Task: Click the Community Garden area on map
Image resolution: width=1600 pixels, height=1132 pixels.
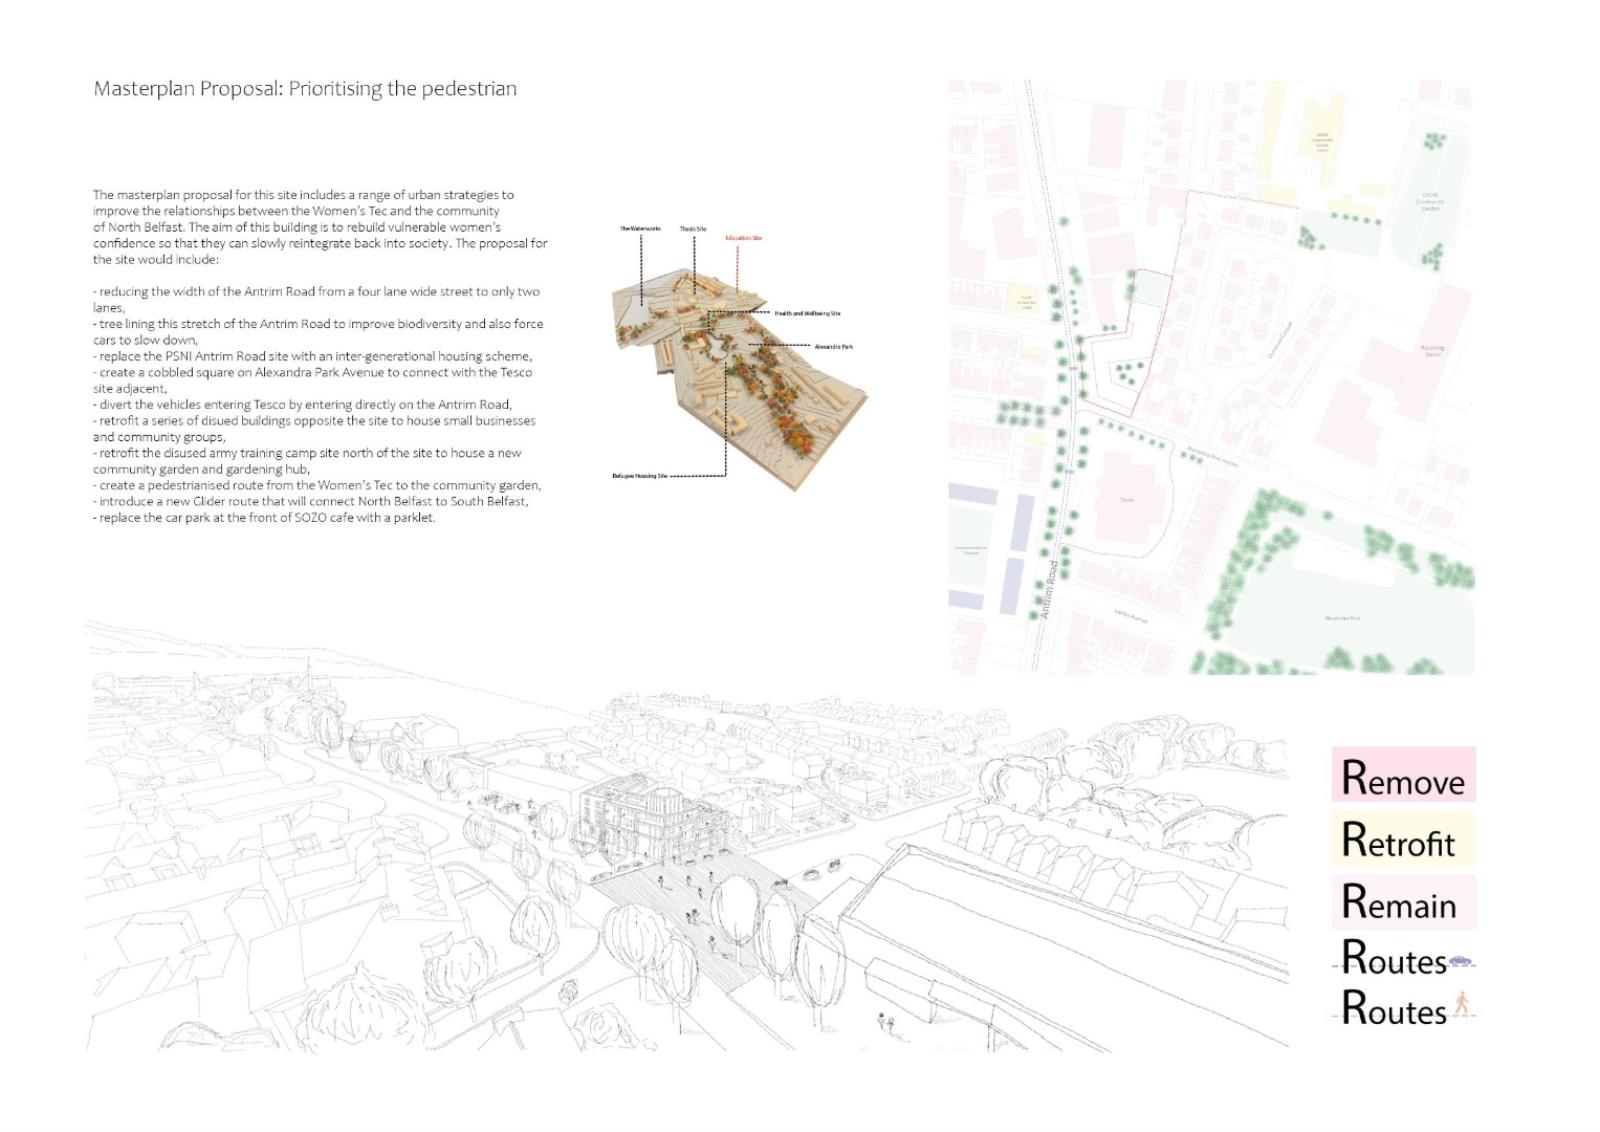Action: (1429, 203)
